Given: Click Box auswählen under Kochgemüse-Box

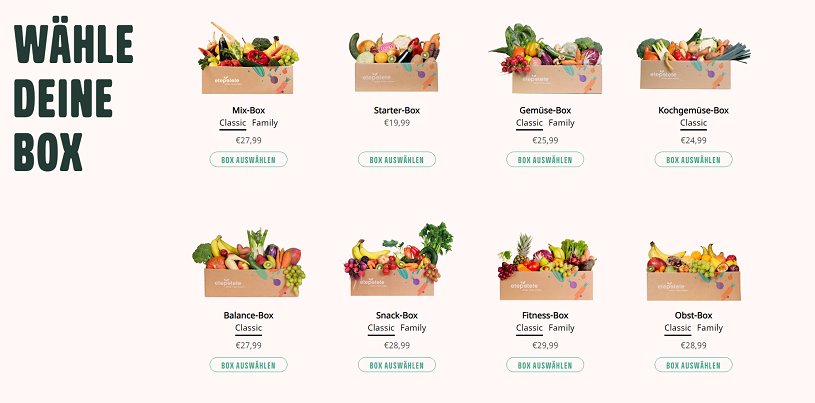Looking at the screenshot, I should click(693, 159).
